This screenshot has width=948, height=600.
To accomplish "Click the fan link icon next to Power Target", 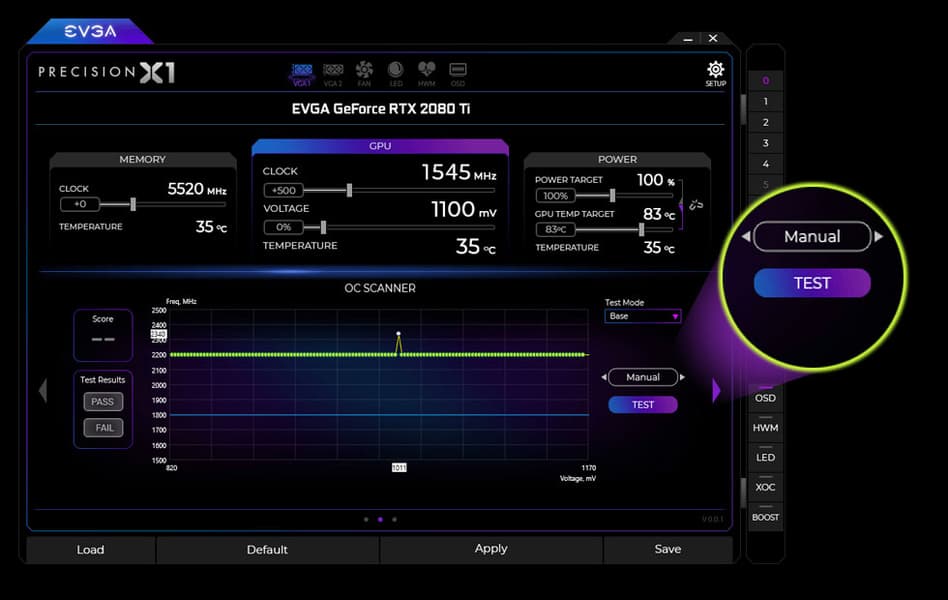I will pyautogui.click(x=697, y=203).
